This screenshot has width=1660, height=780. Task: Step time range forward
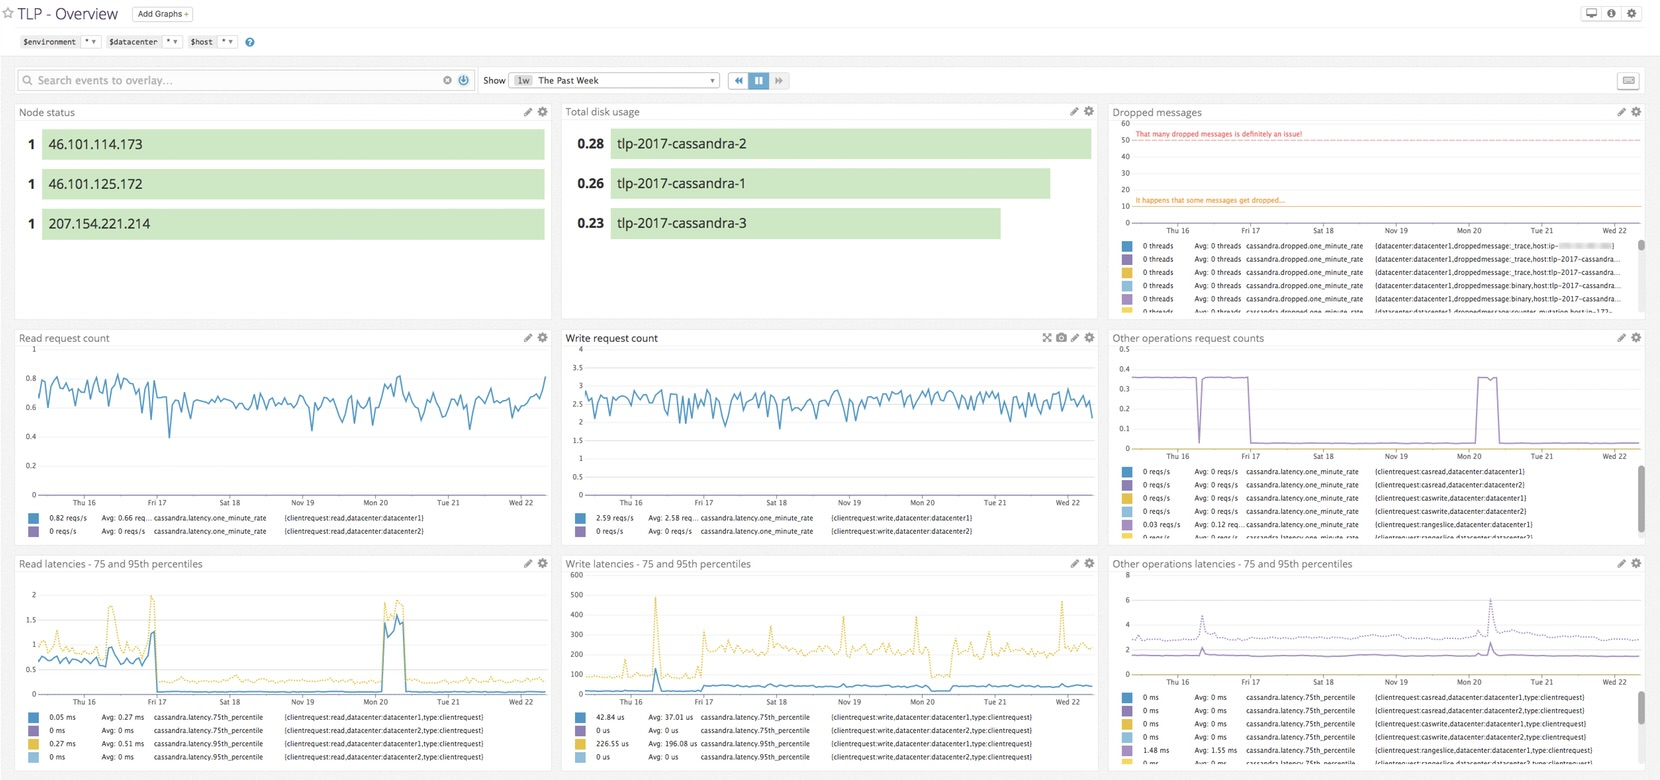click(779, 80)
